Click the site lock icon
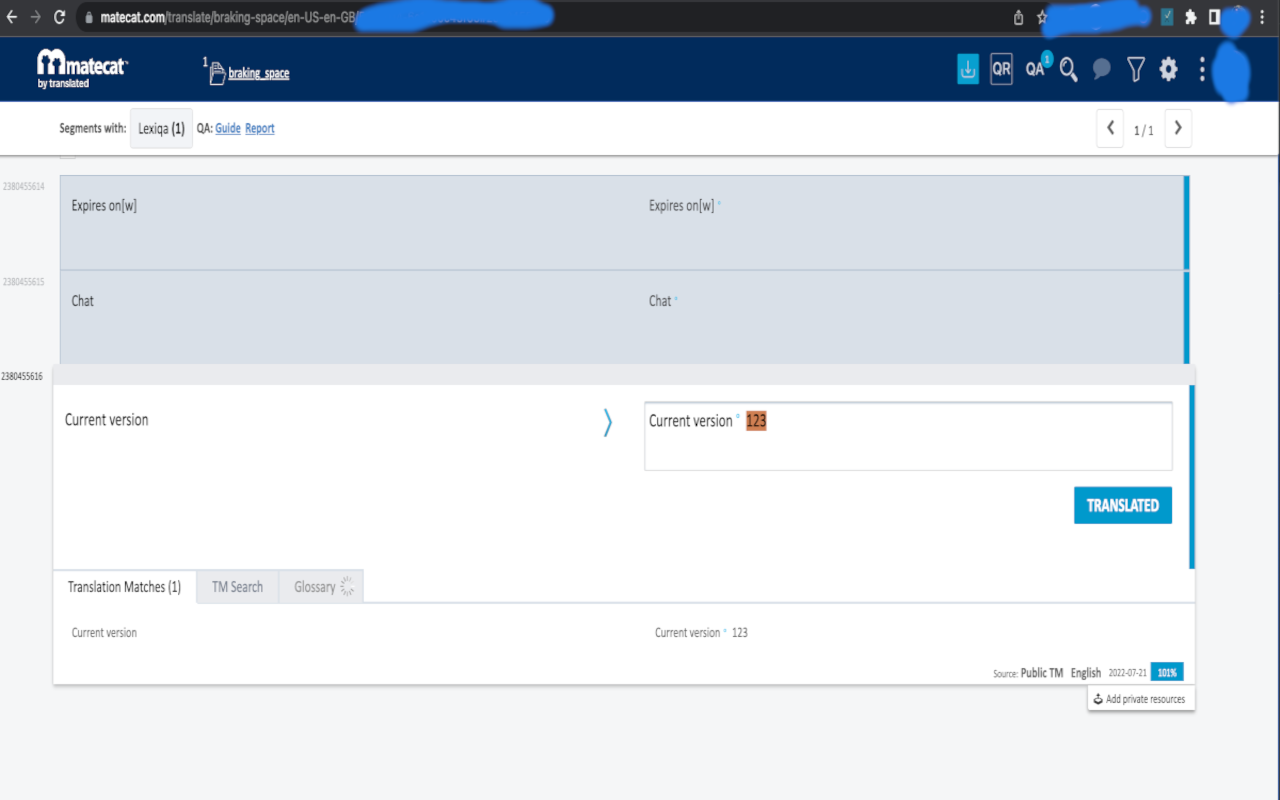This screenshot has height=800, width=1280. coord(88,17)
